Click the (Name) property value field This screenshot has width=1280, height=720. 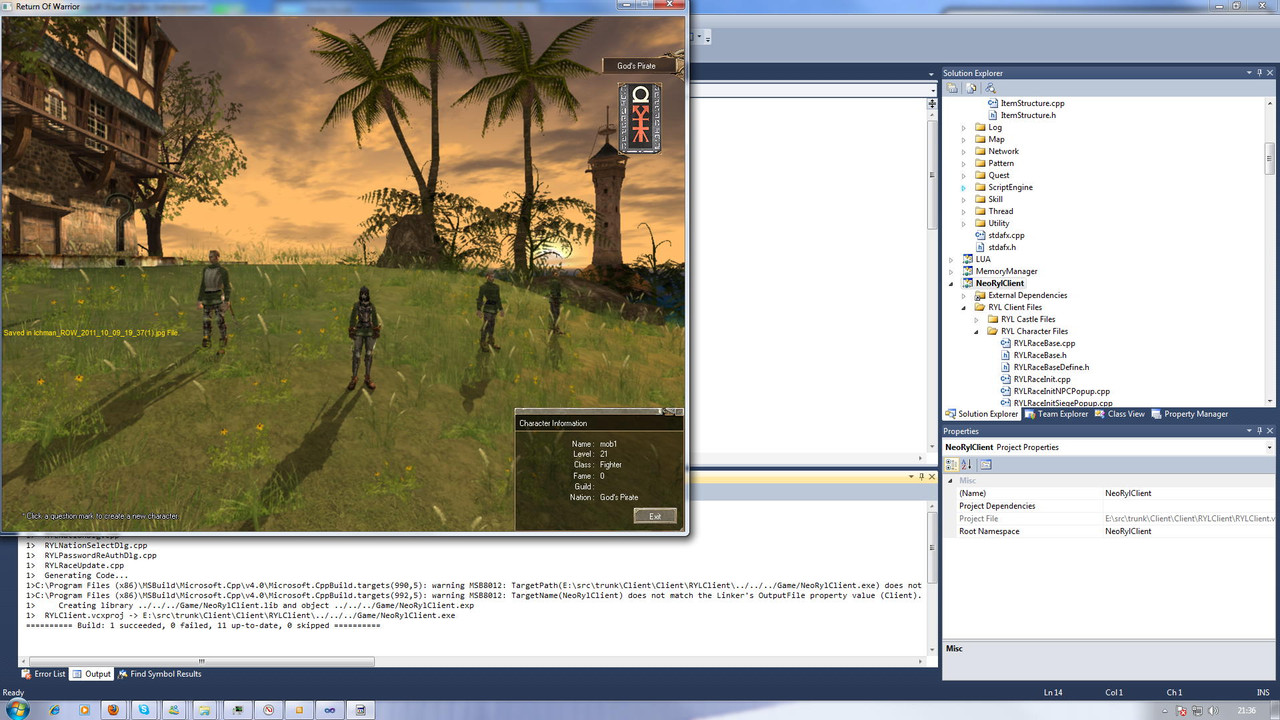pos(1188,493)
